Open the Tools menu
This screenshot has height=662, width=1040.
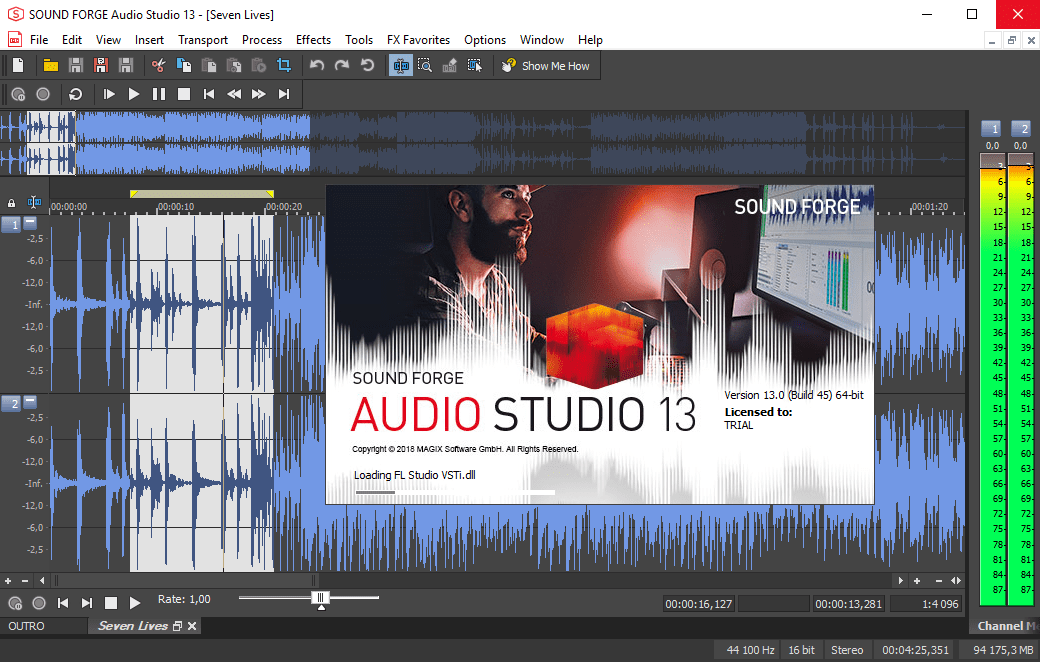click(359, 40)
